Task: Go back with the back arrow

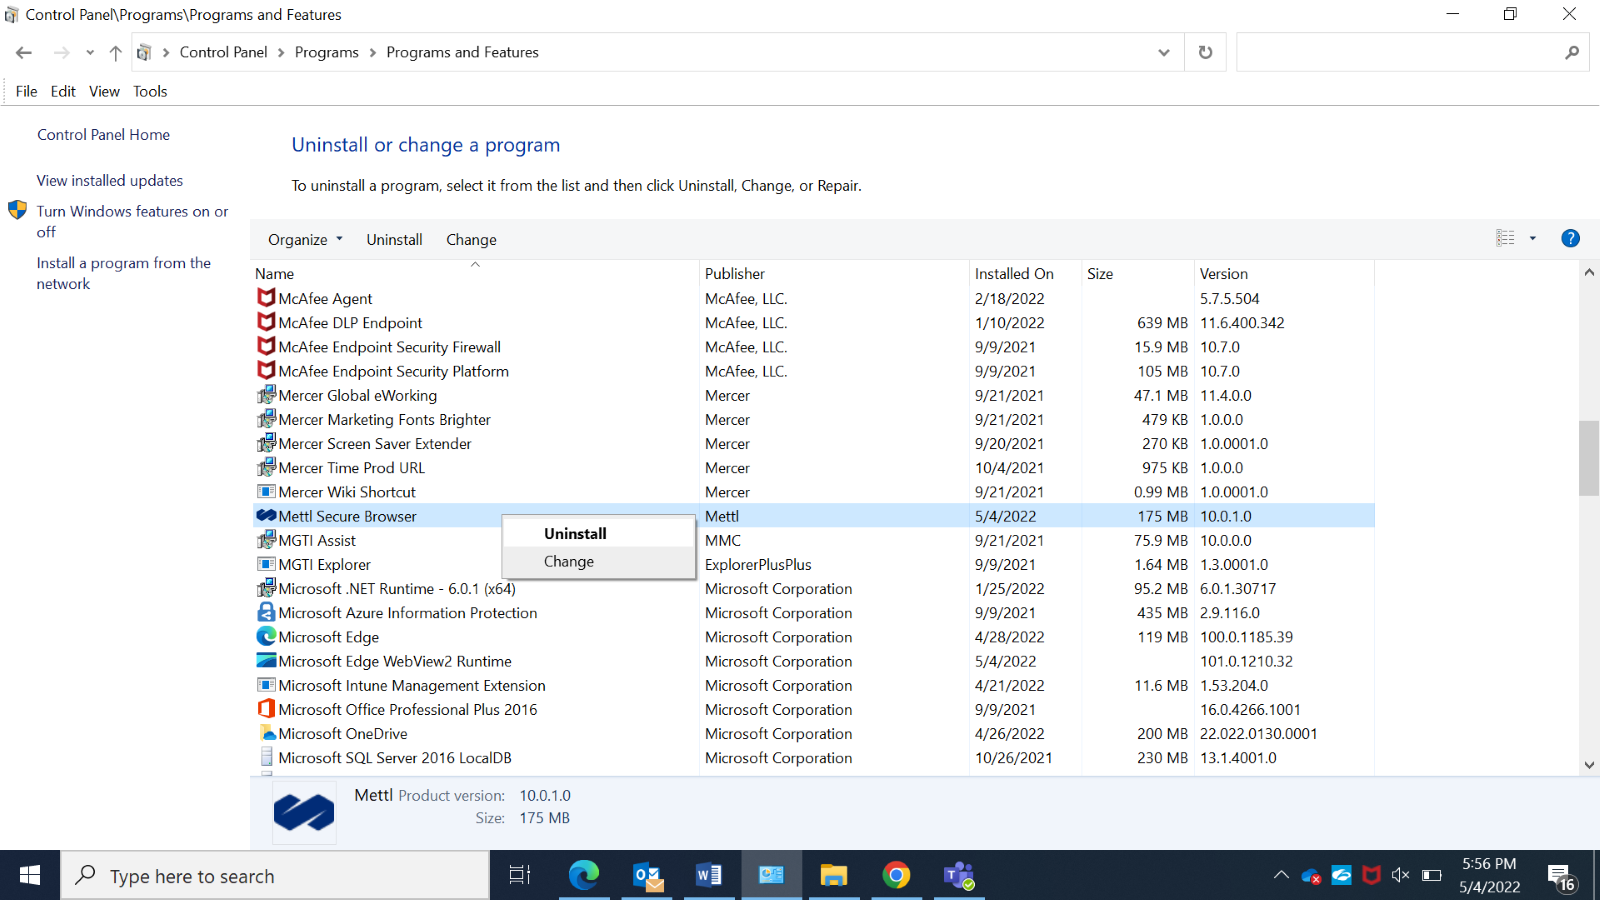Action: tap(24, 52)
